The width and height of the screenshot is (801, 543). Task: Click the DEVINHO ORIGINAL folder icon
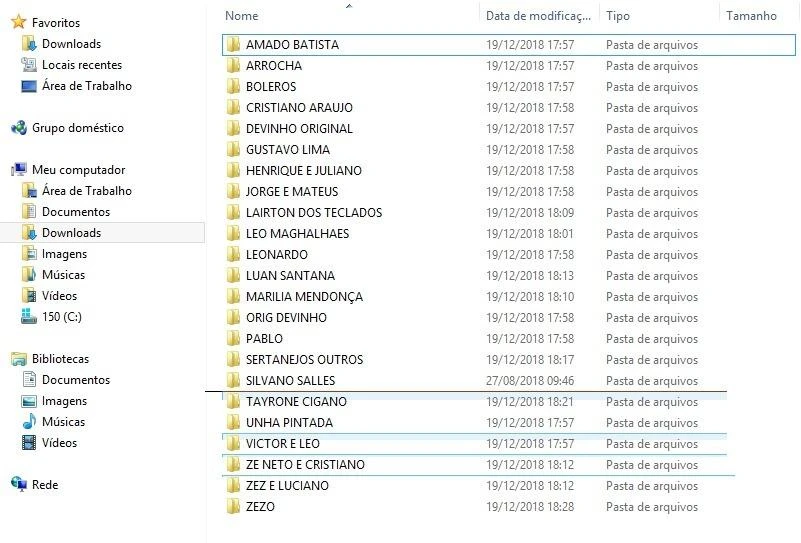click(233, 128)
